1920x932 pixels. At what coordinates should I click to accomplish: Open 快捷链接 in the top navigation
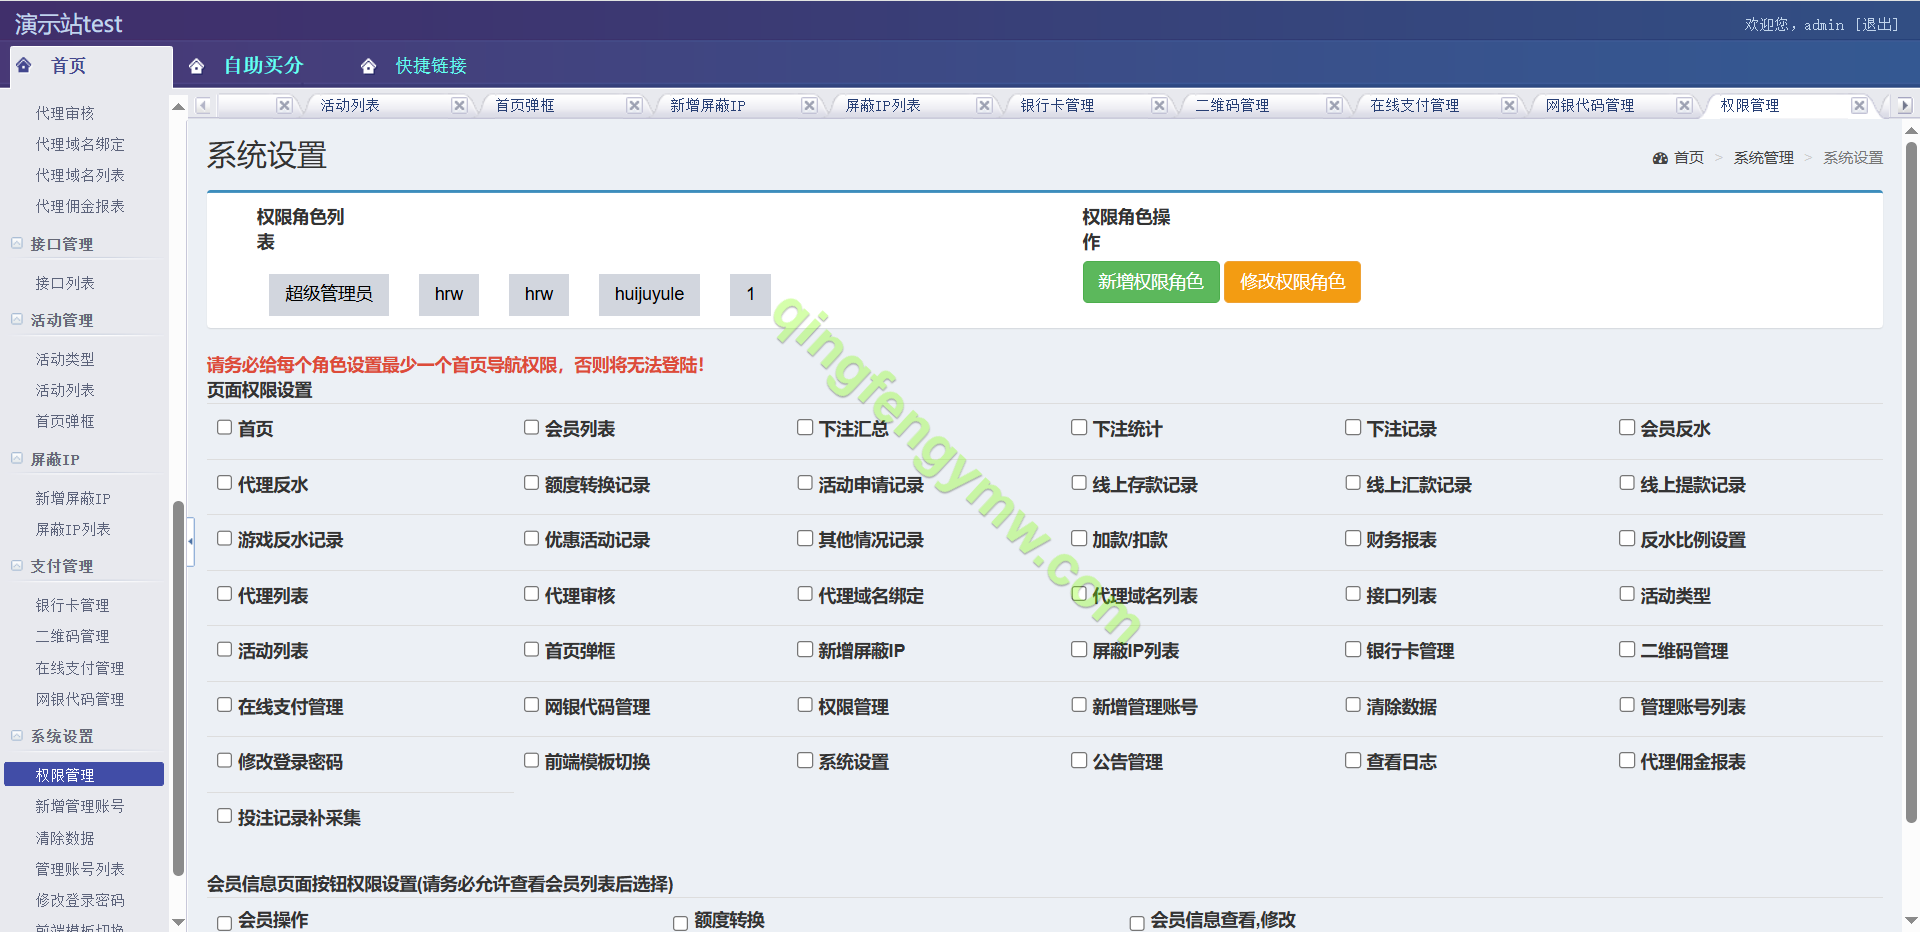point(431,65)
